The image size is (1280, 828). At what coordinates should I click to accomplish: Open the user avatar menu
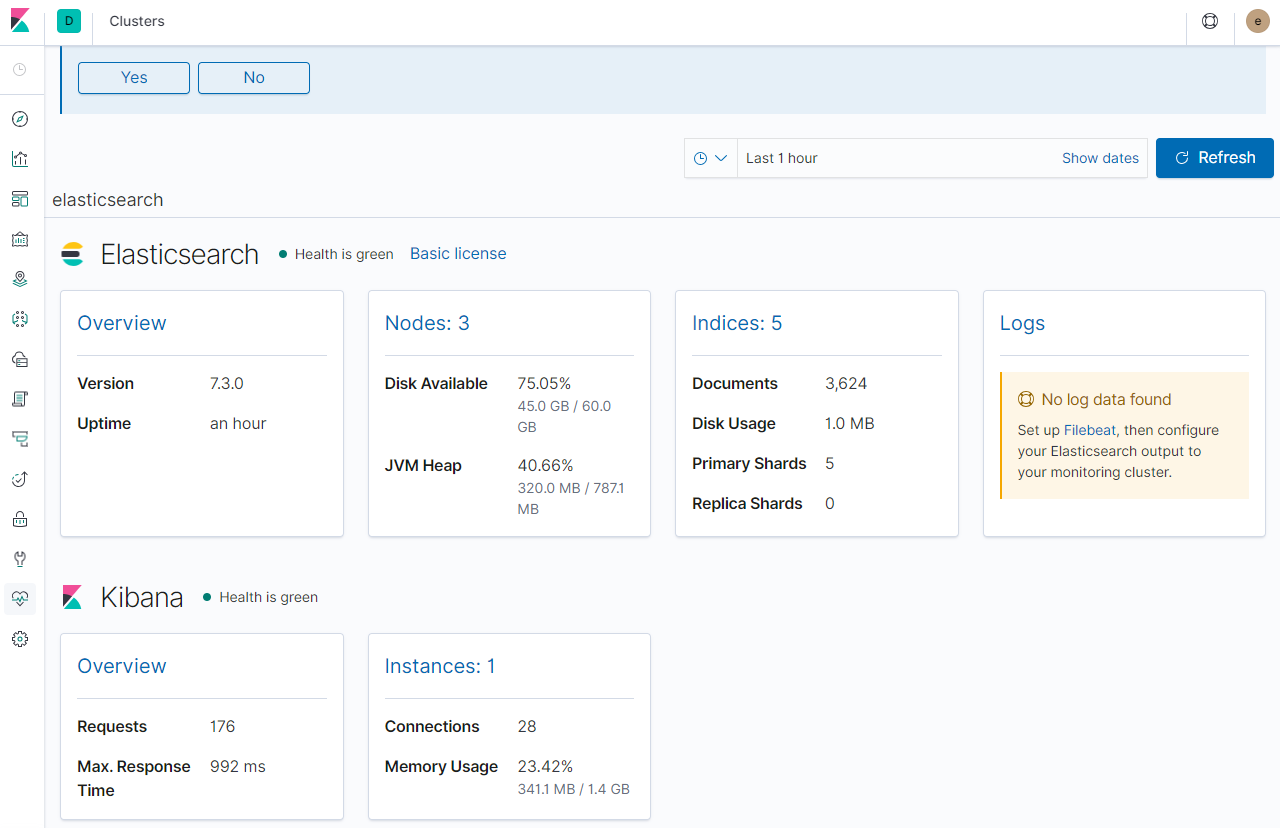pos(1258,21)
